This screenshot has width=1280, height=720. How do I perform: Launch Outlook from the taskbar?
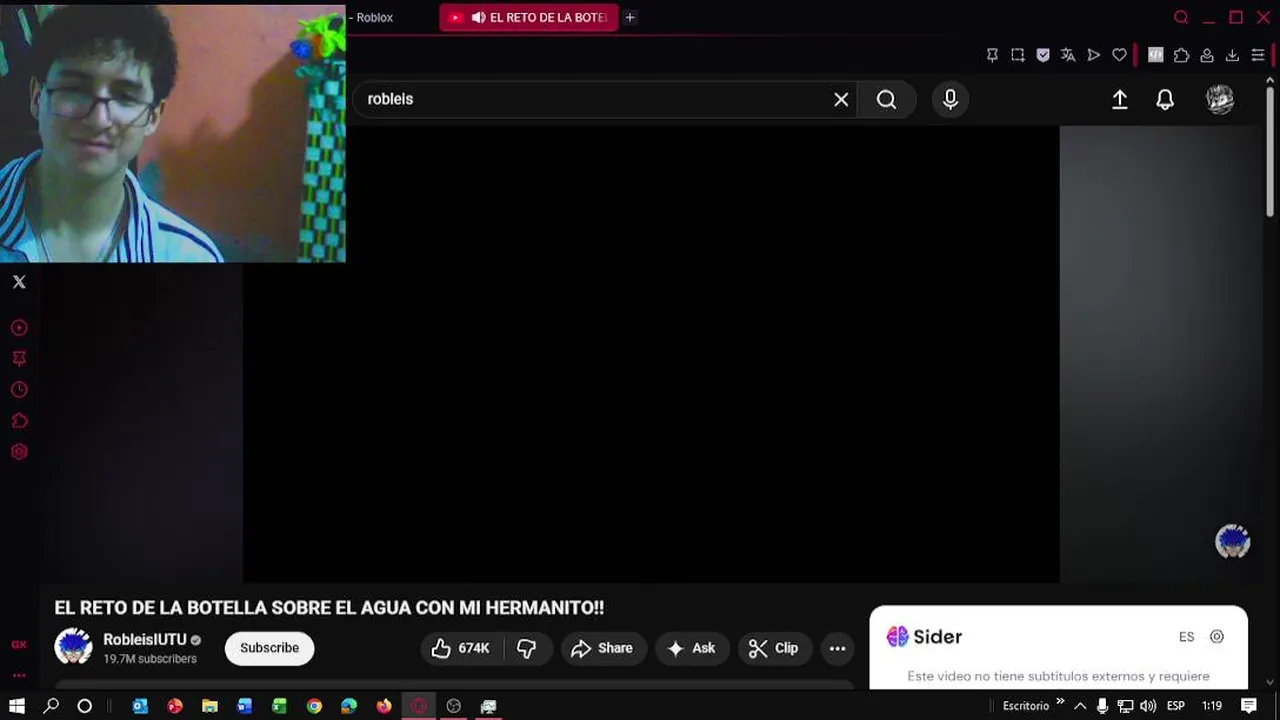pyautogui.click(x=140, y=706)
